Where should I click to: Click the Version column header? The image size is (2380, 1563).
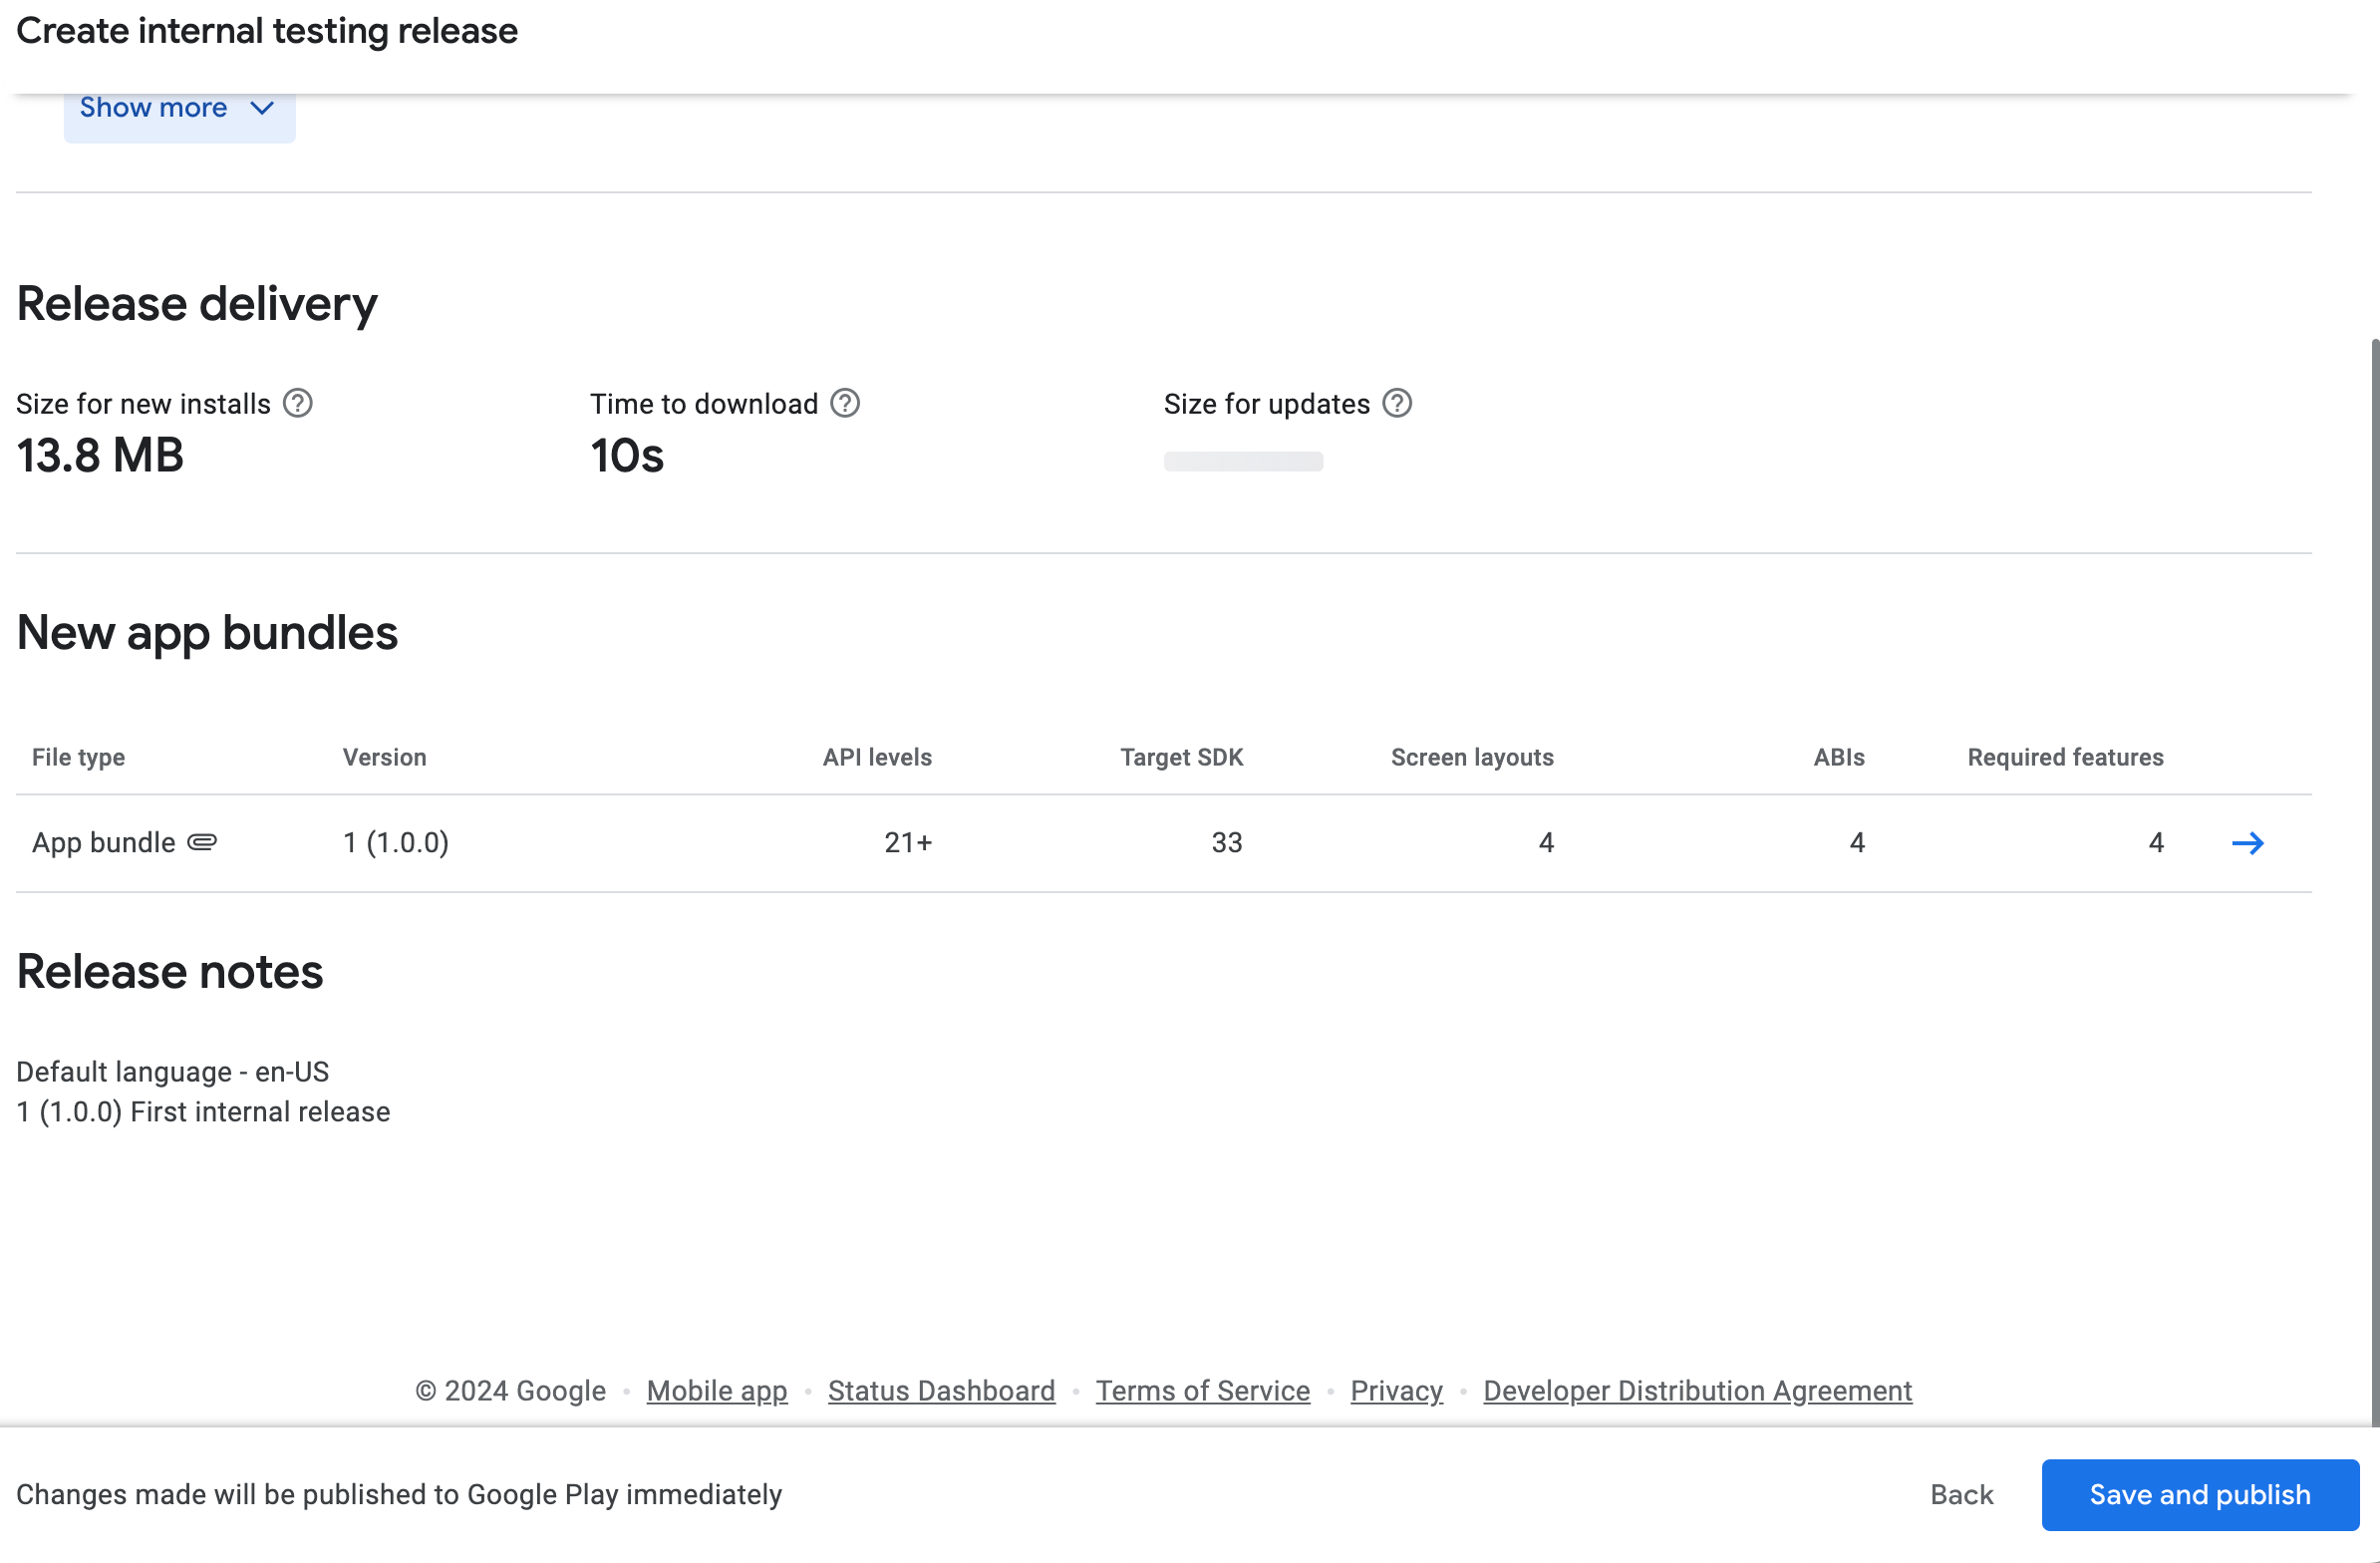384,757
